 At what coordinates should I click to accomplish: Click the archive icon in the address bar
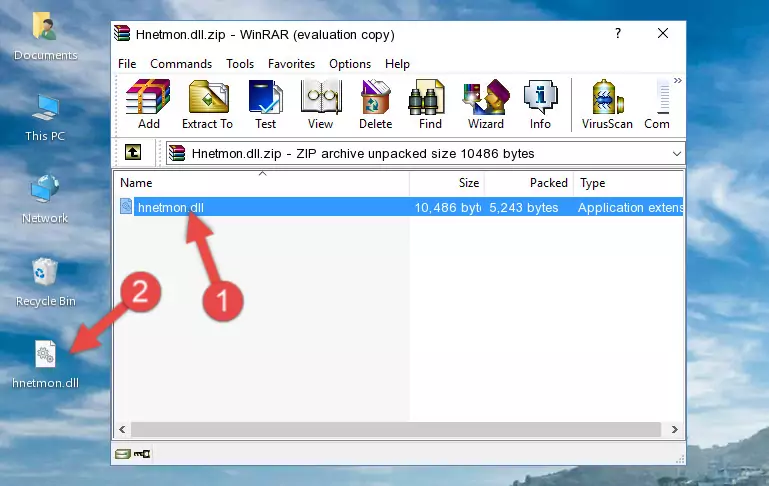coord(177,153)
